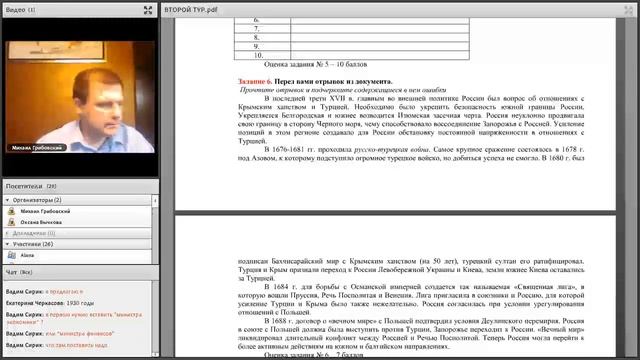The image size is (640, 360).
Task: Click the participant icon beside Alena
Action: (x=11, y=255)
